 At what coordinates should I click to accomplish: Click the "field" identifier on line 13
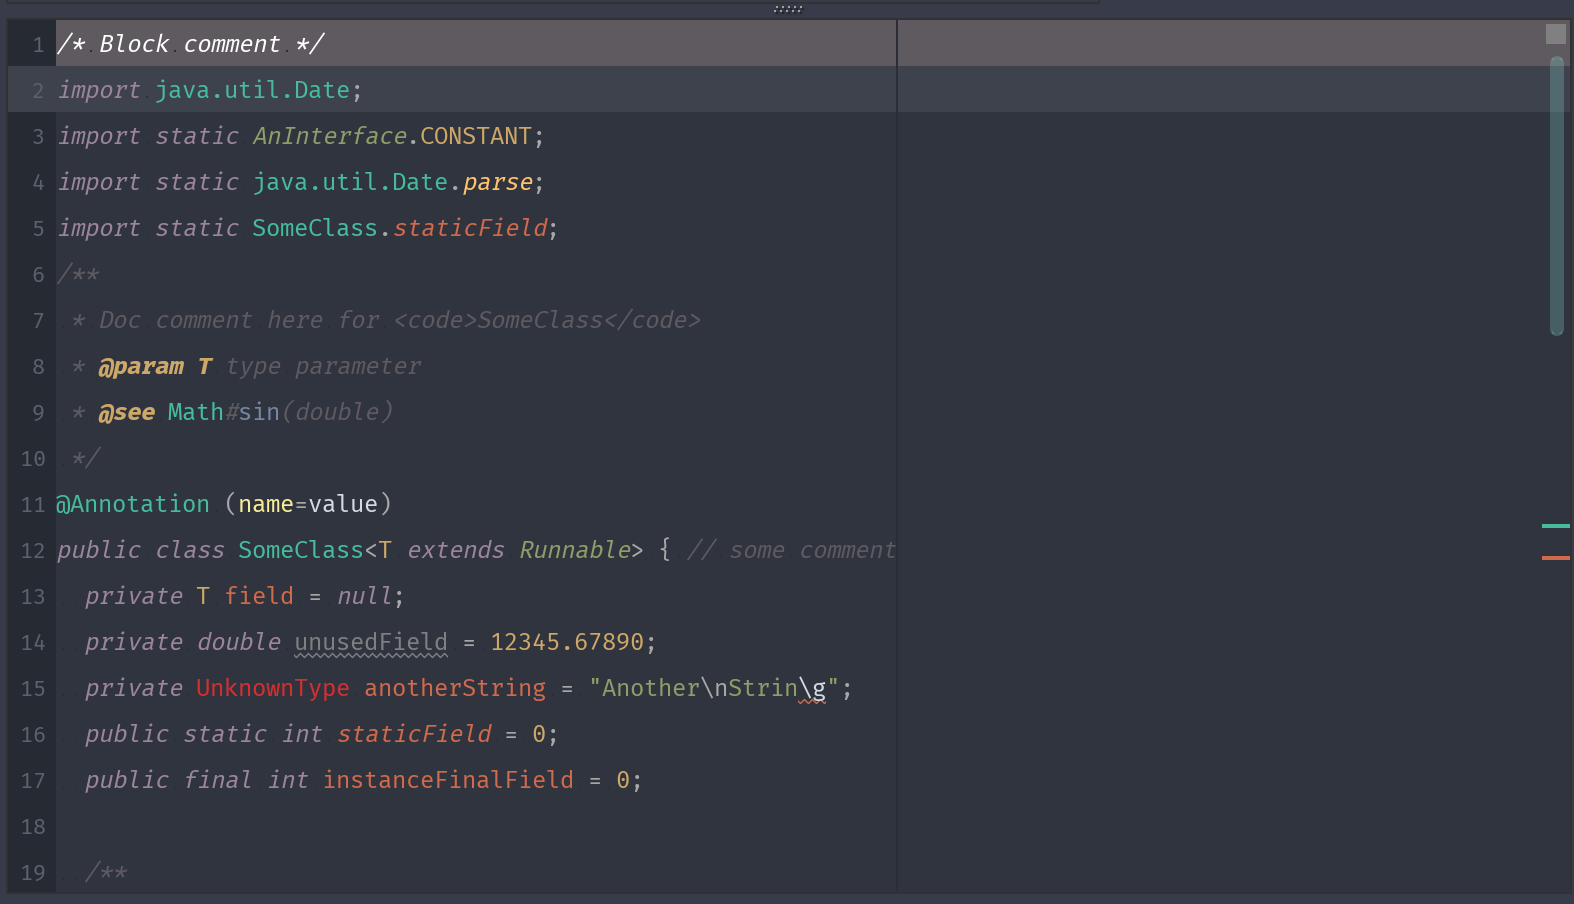click(259, 596)
